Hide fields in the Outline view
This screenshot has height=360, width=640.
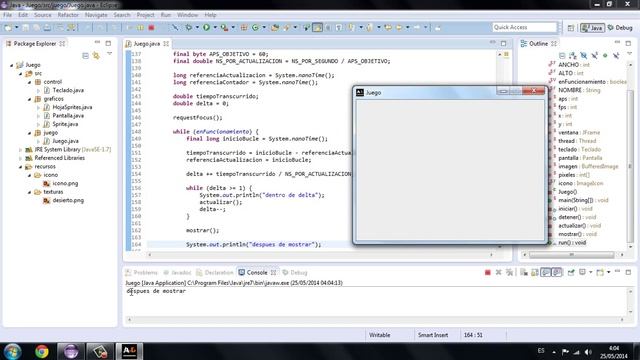click(x=584, y=55)
